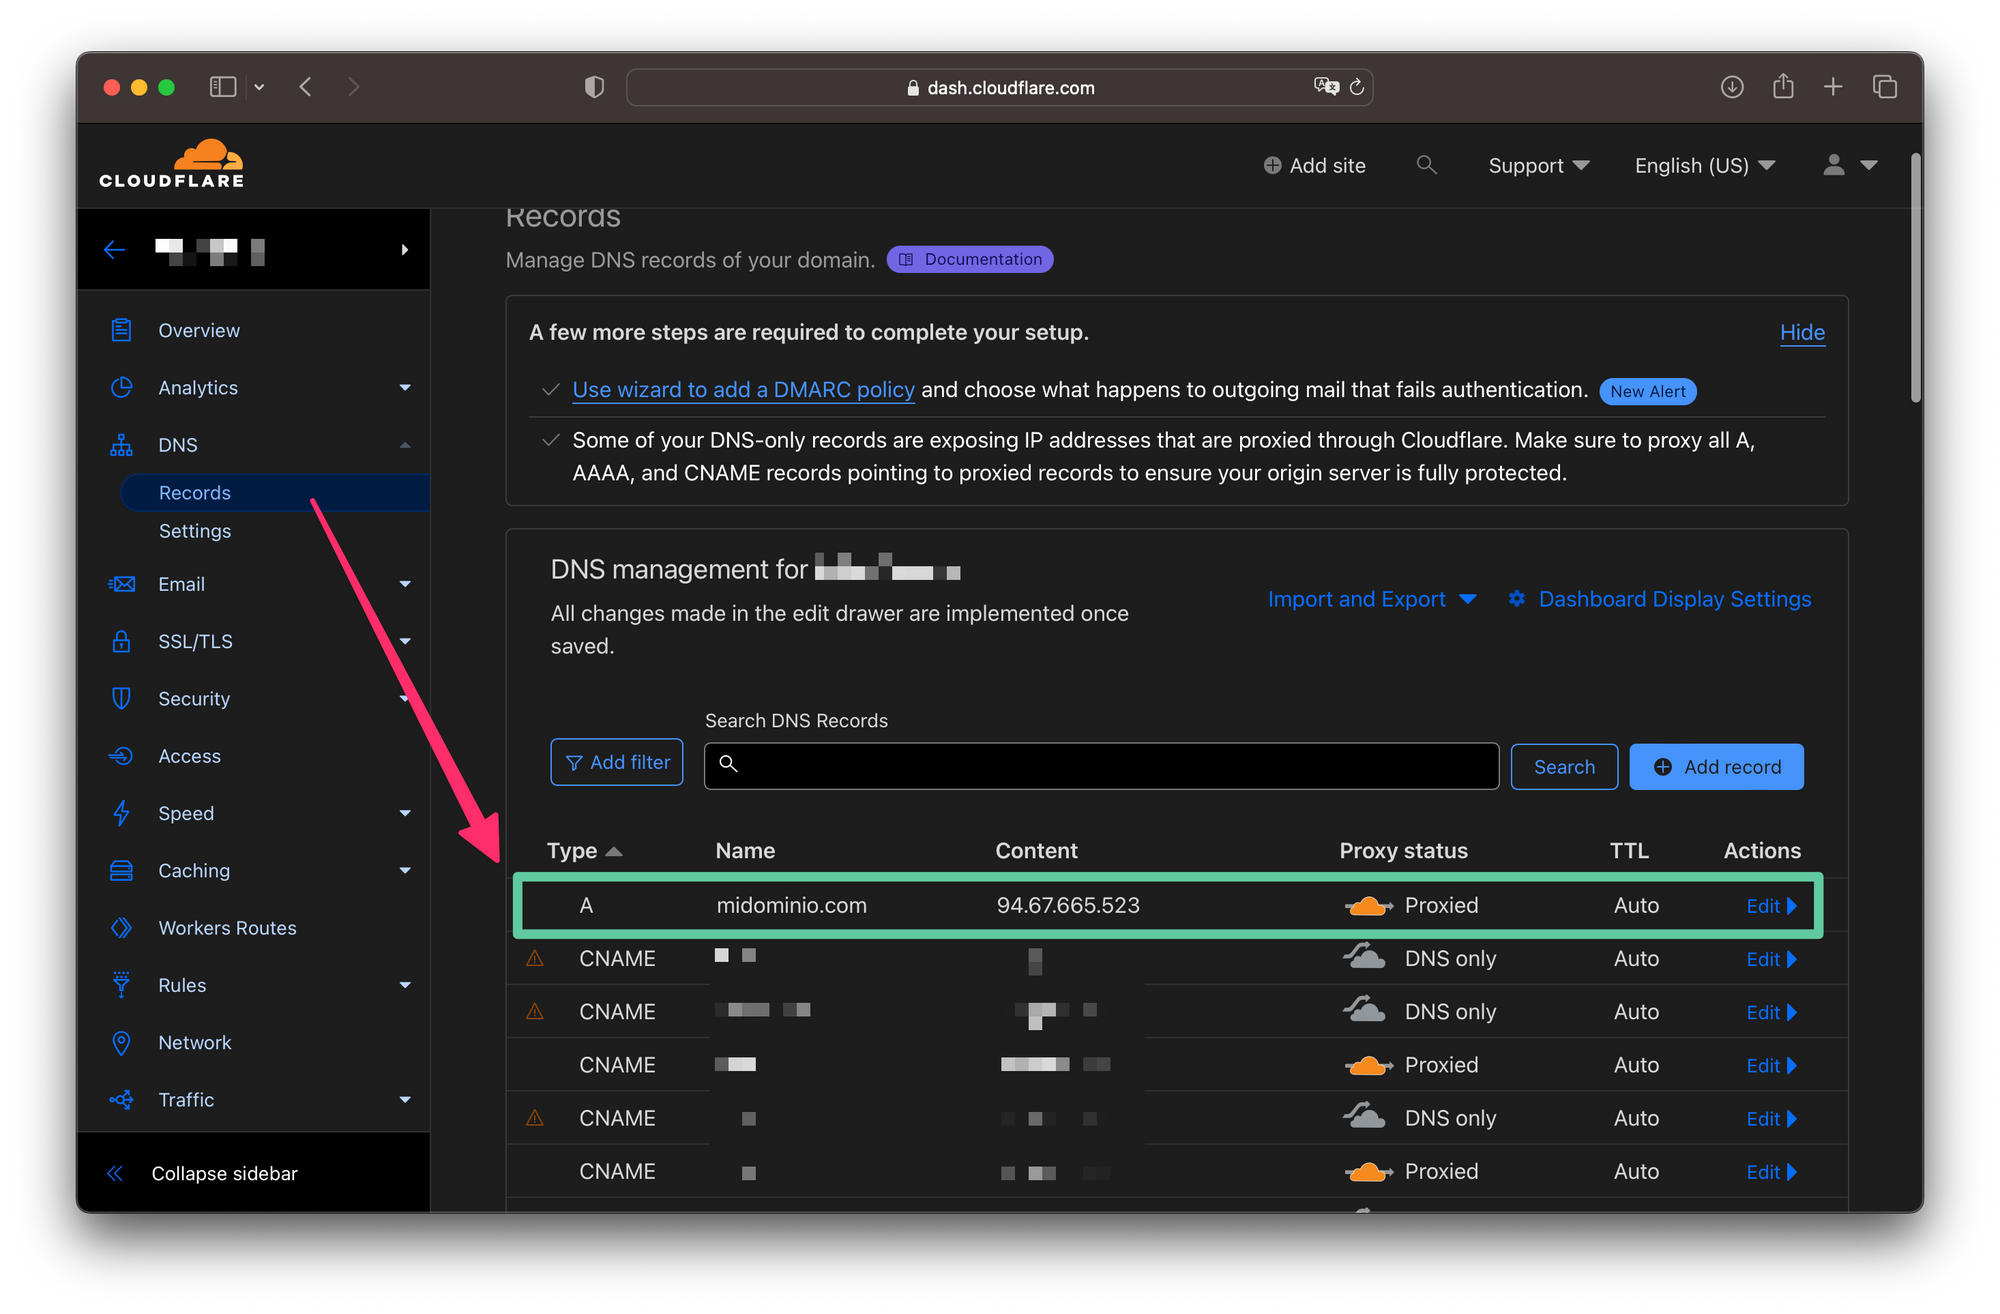The width and height of the screenshot is (2000, 1314).
Task: Click the back arrow beside domain name
Action: pos(114,249)
